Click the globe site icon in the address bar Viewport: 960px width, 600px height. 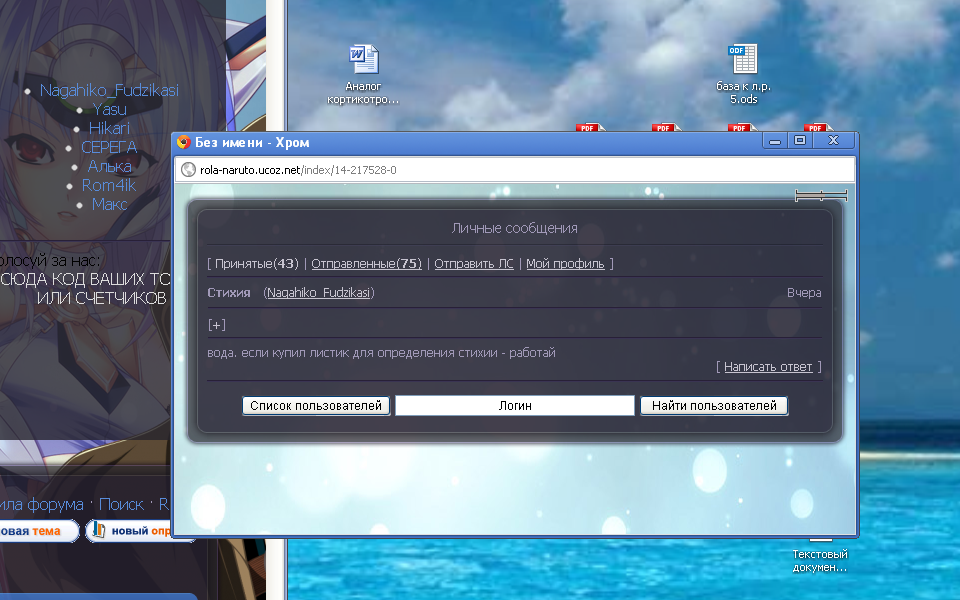point(188,170)
